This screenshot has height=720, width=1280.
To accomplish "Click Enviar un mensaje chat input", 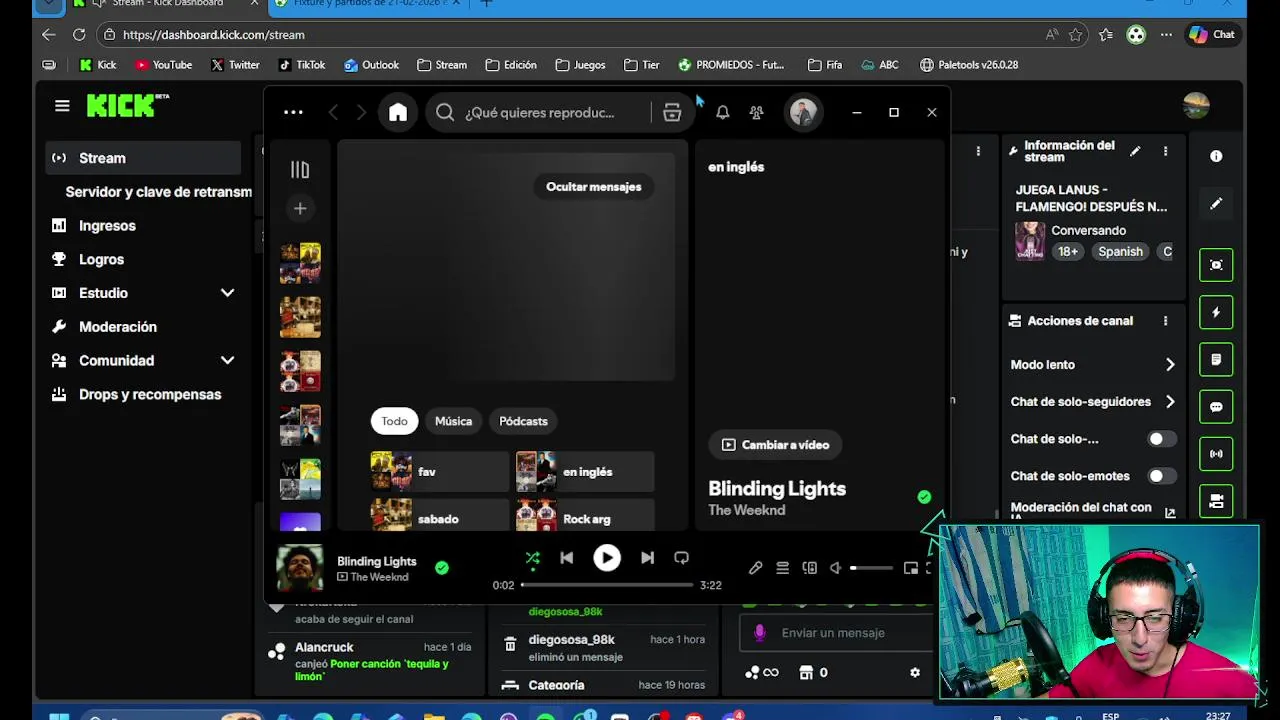I will click(x=836, y=633).
